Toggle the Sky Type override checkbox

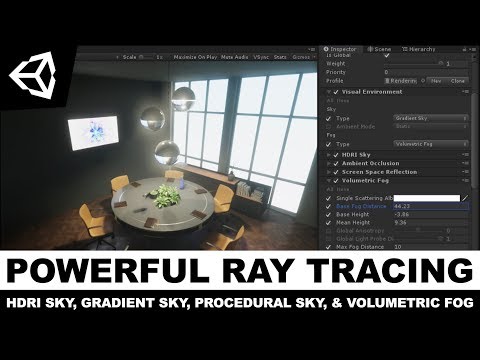click(x=329, y=118)
